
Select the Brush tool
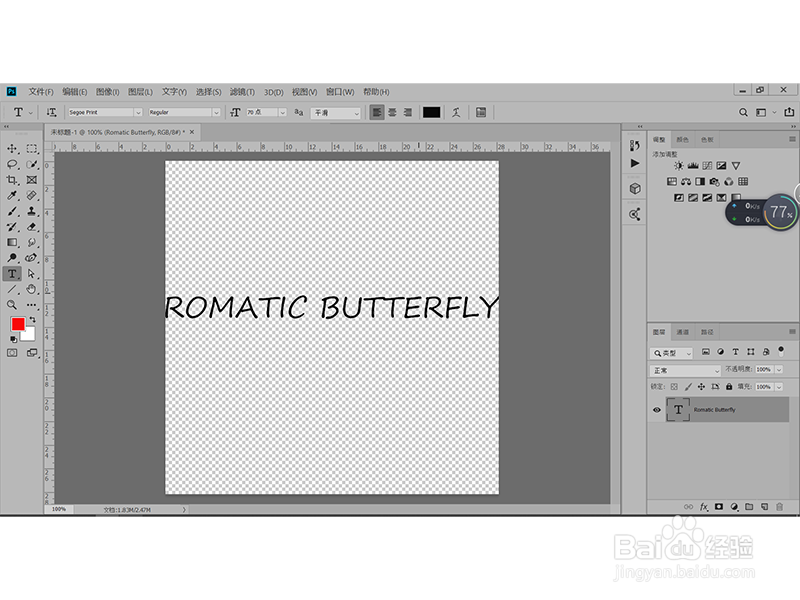(x=12, y=211)
